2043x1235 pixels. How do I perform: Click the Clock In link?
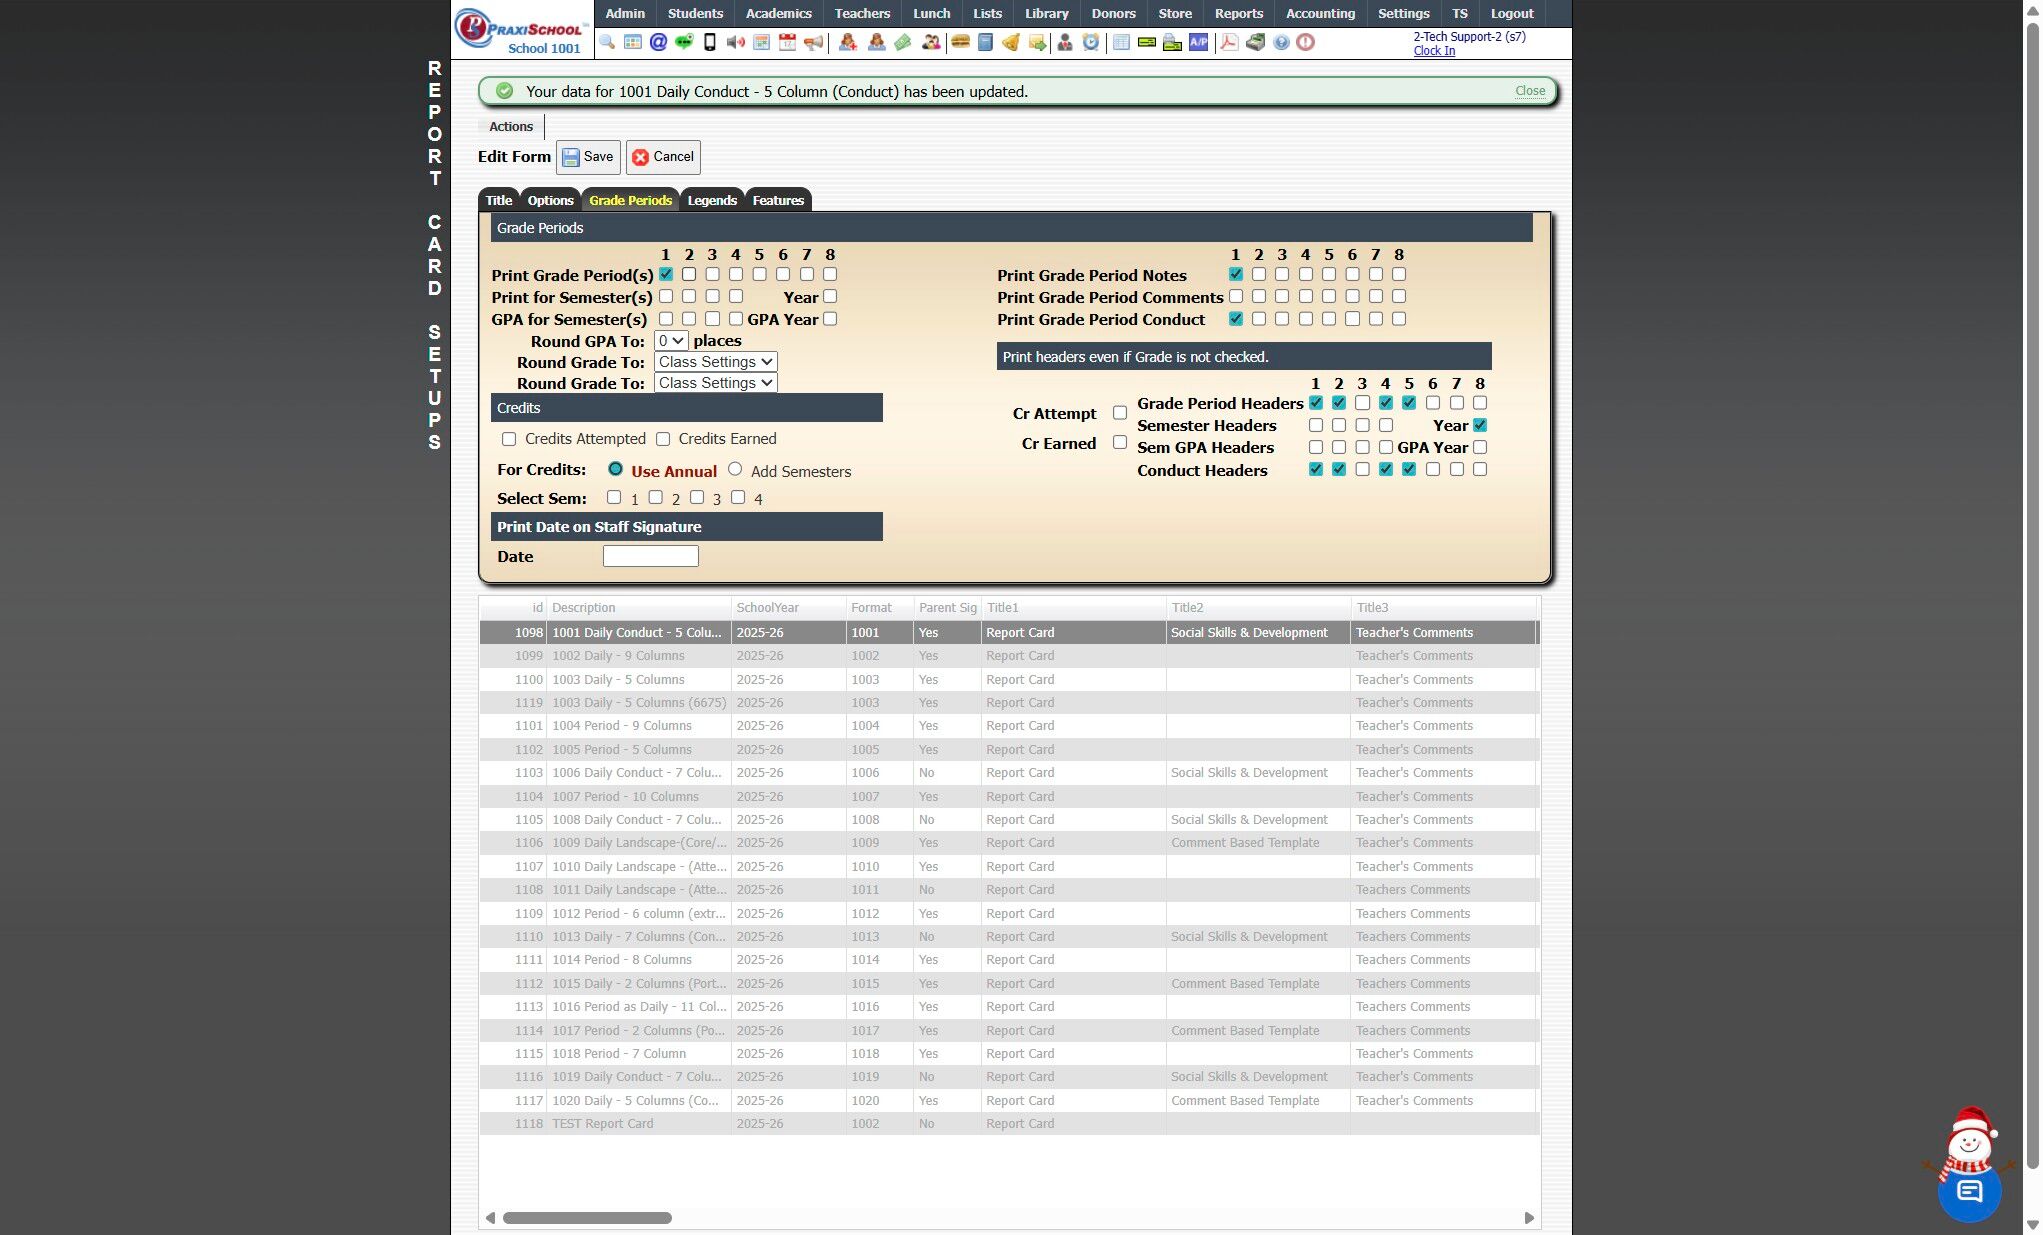[x=1434, y=51]
